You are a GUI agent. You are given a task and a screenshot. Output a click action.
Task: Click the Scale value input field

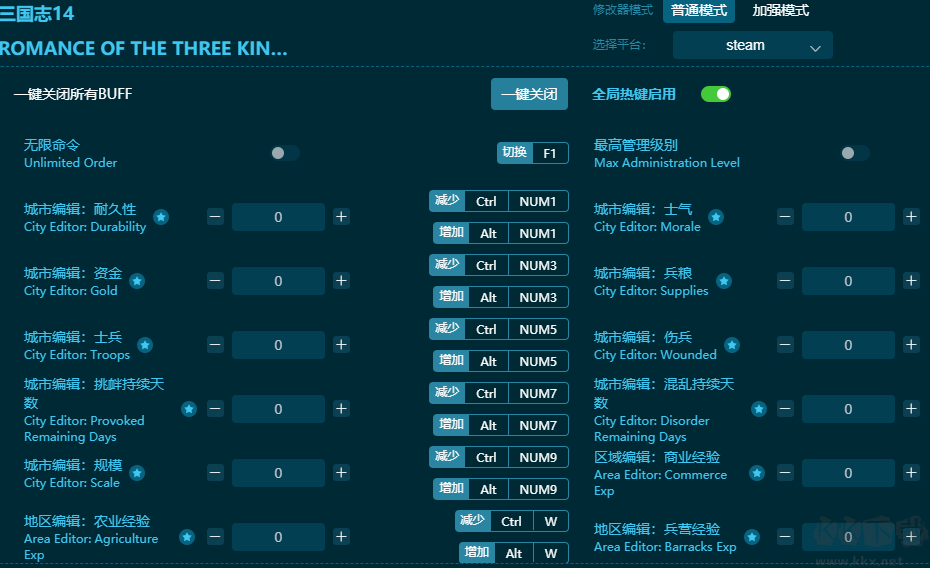278,473
